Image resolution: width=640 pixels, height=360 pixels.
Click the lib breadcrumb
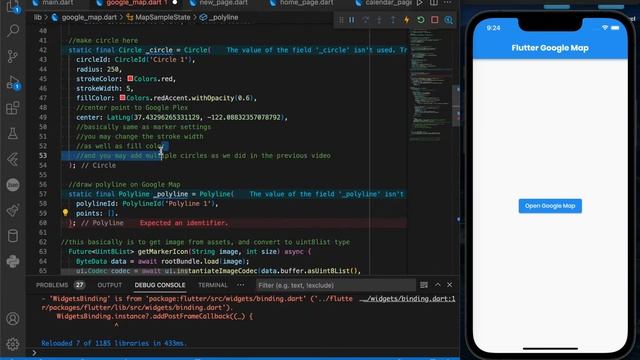38,18
